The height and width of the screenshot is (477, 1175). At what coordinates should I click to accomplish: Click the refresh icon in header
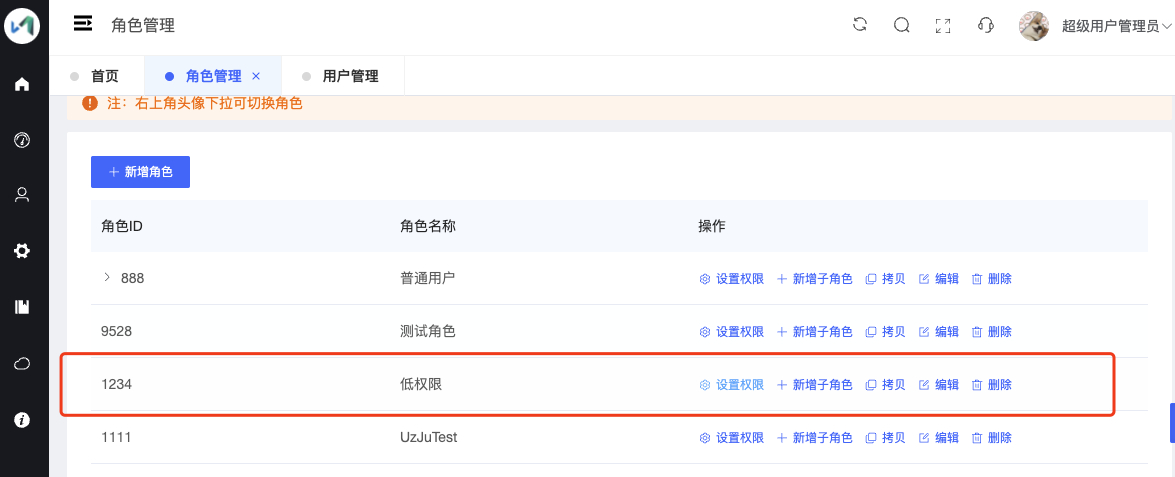tap(859, 25)
